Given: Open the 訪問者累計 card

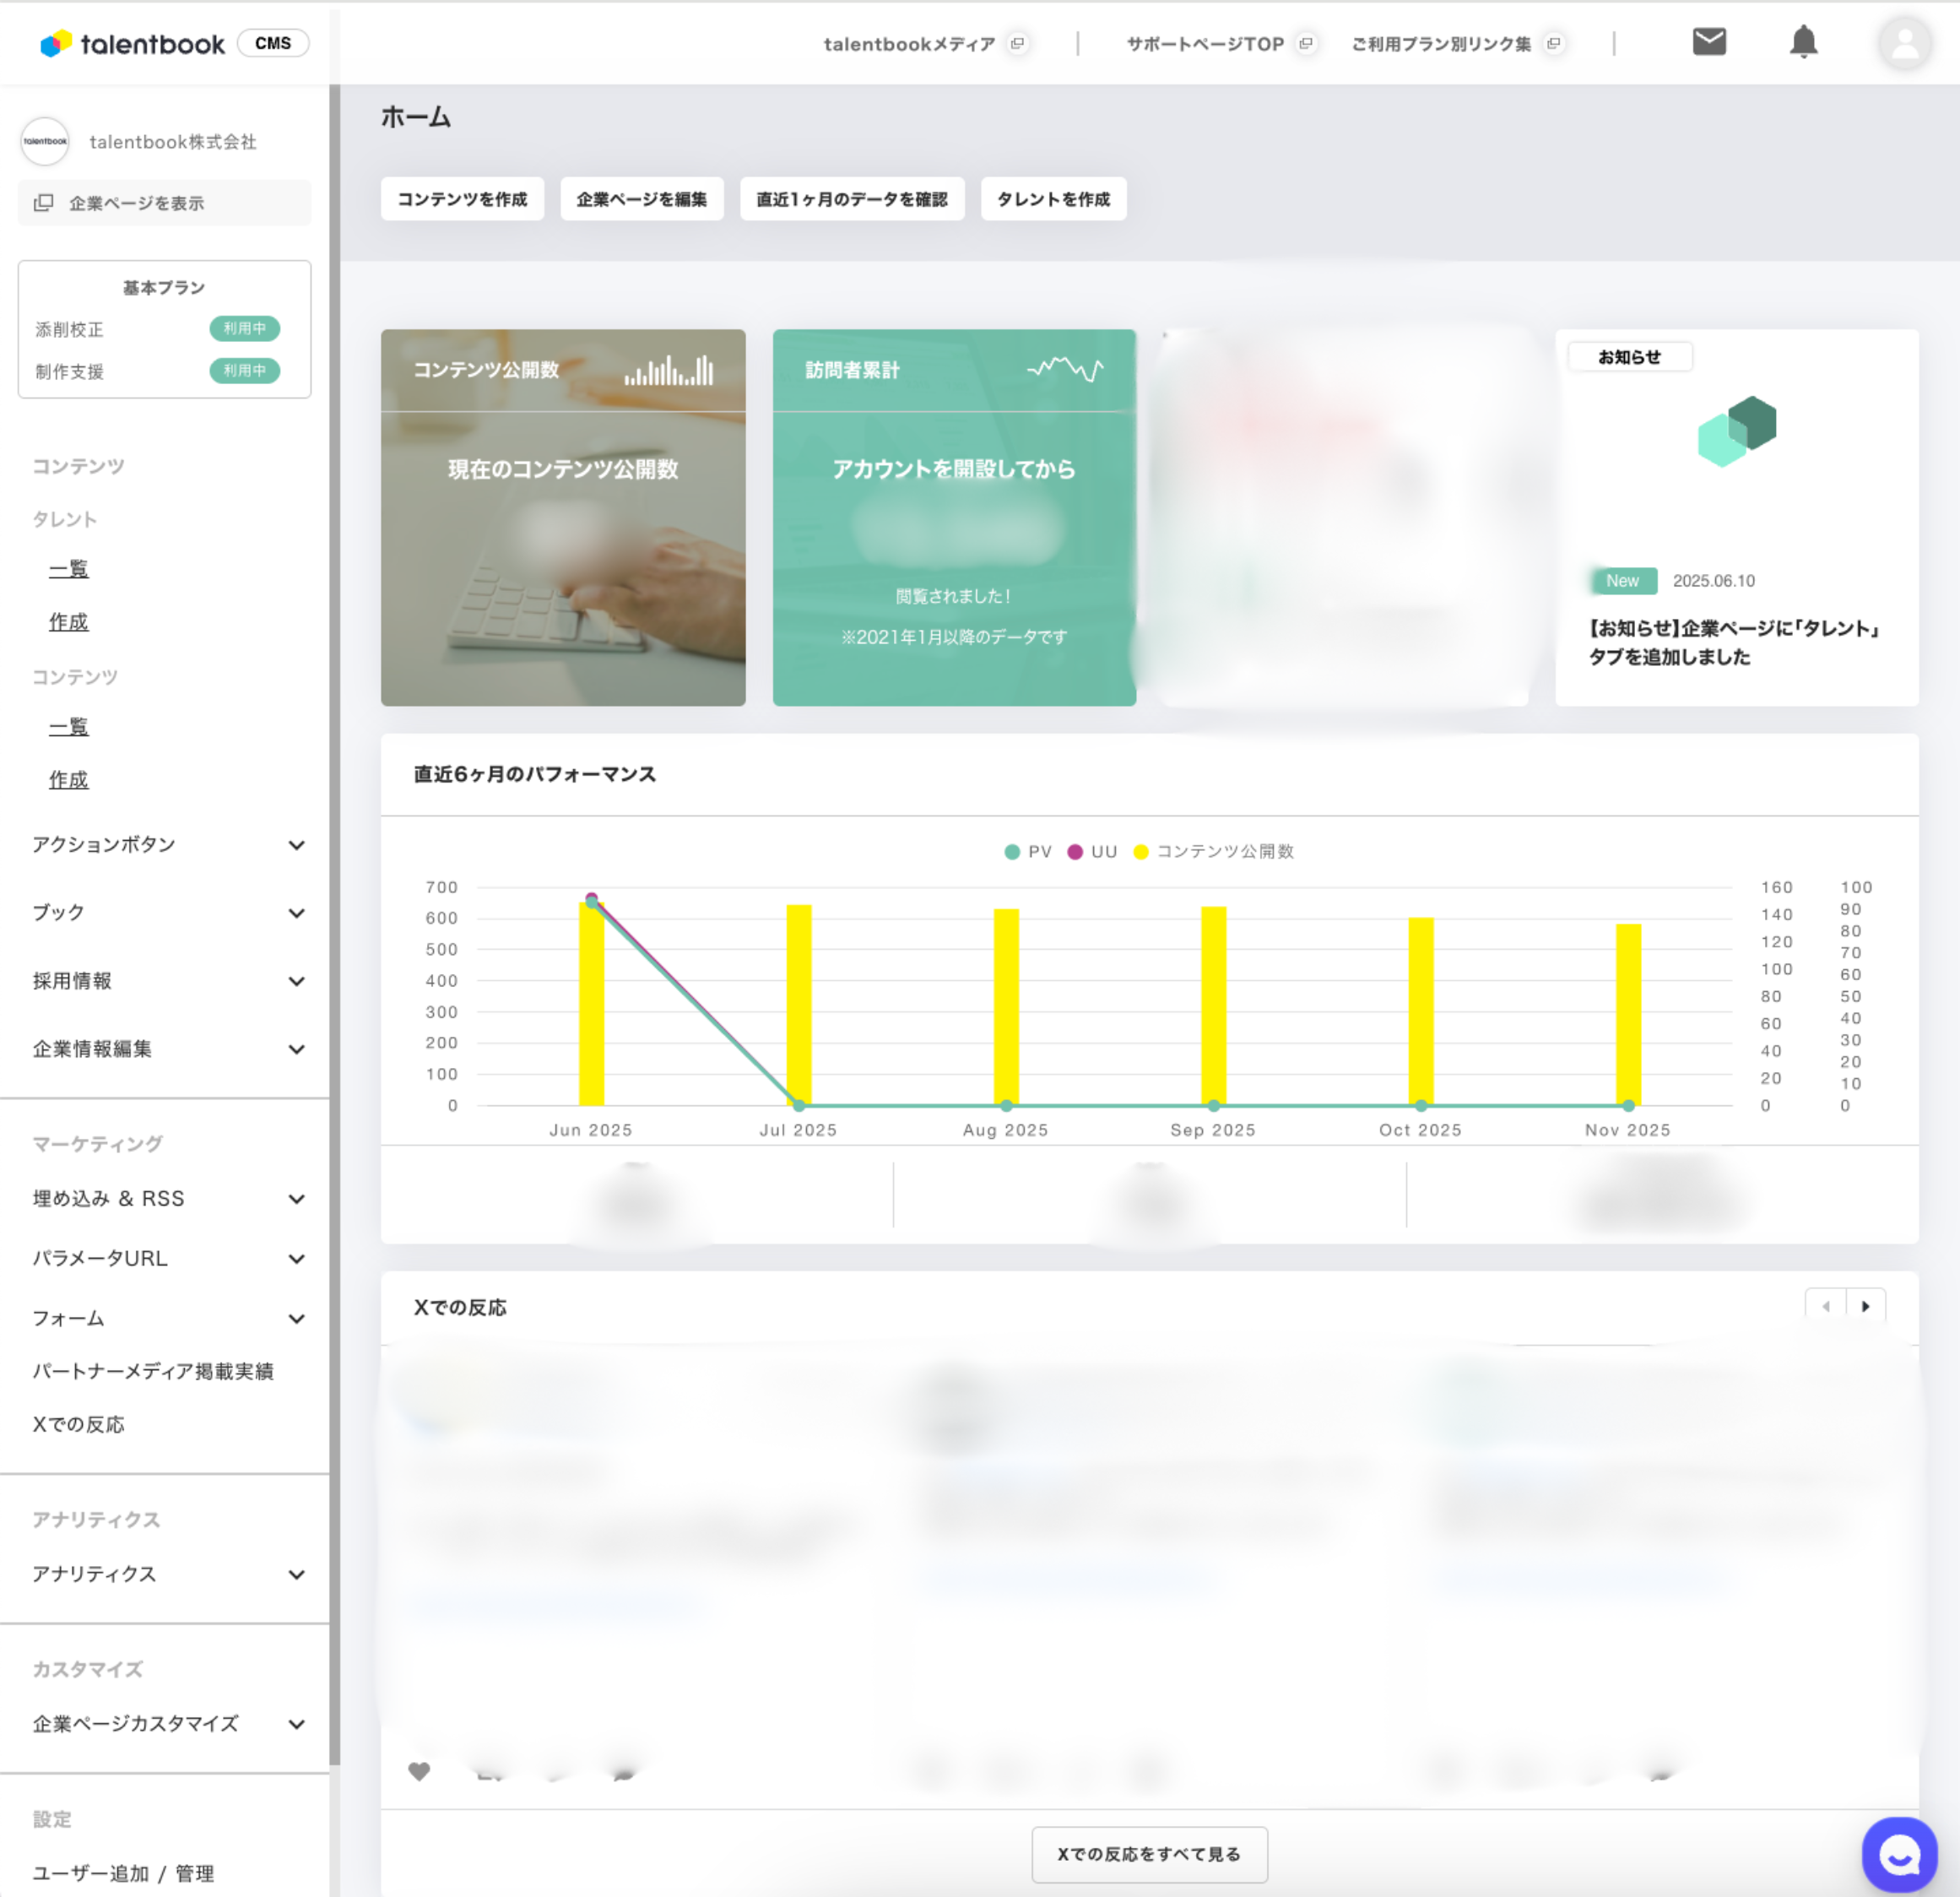Looking at the screenshot, I should click(954, 517).
